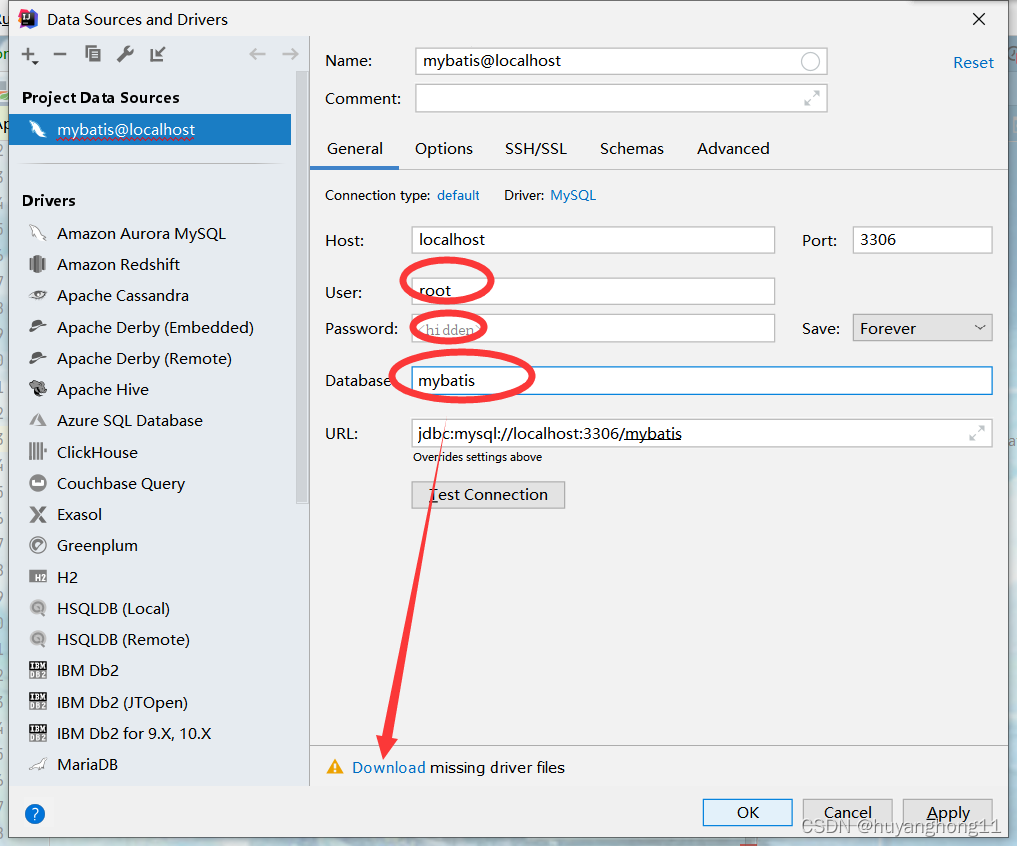Click the Cancel button
1017x846 pixels.
tap(848, 812)
